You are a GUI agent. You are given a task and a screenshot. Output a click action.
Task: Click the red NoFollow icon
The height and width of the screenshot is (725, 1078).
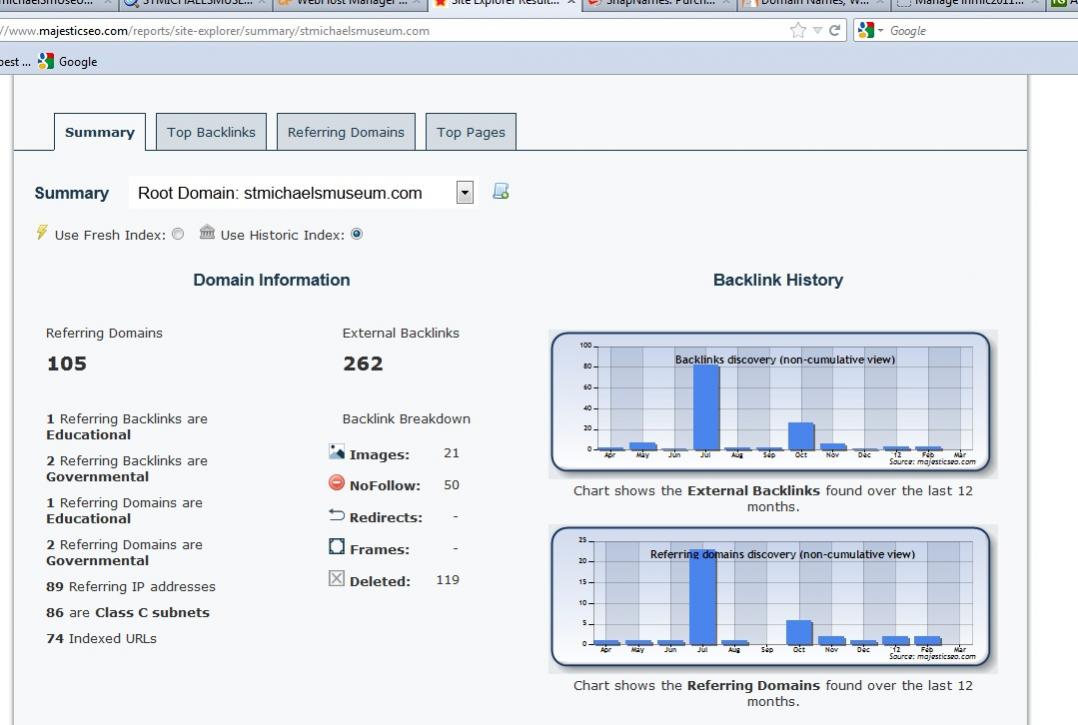[x=337, y=484]
